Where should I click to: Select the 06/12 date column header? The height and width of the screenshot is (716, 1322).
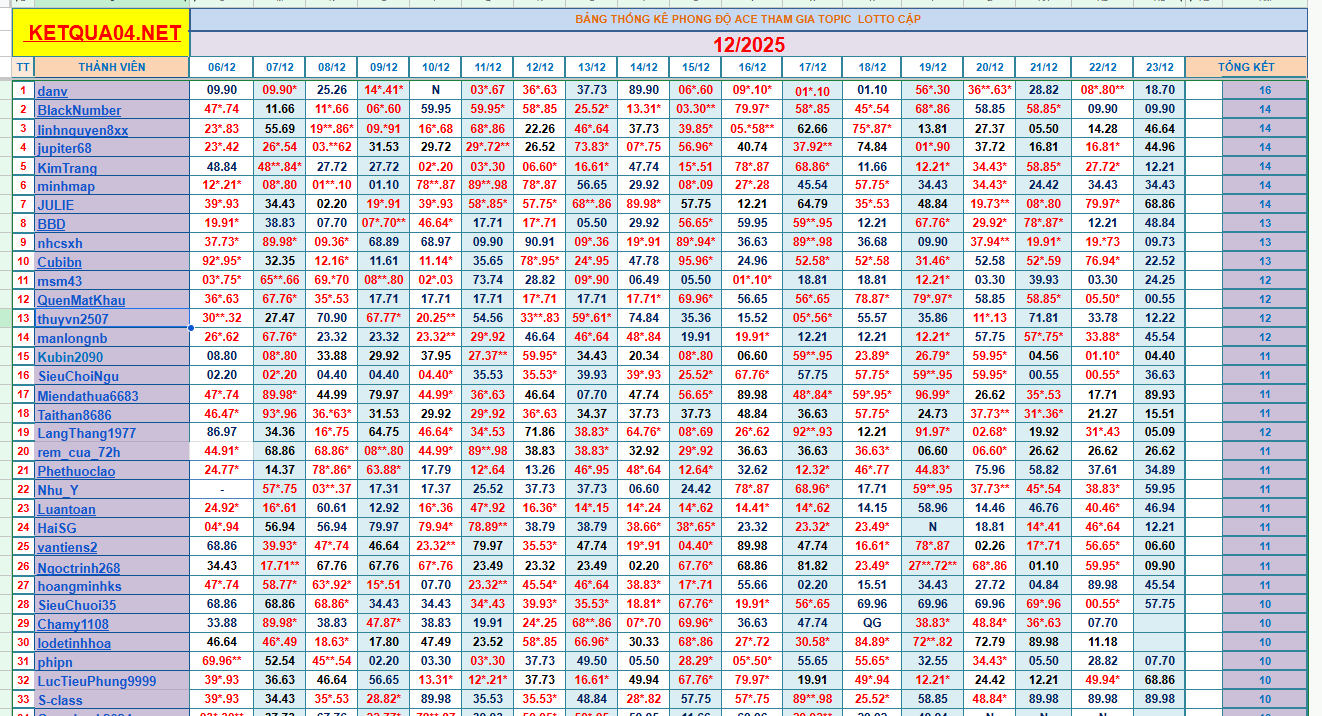pyautogui.click(x=221, y=67)
